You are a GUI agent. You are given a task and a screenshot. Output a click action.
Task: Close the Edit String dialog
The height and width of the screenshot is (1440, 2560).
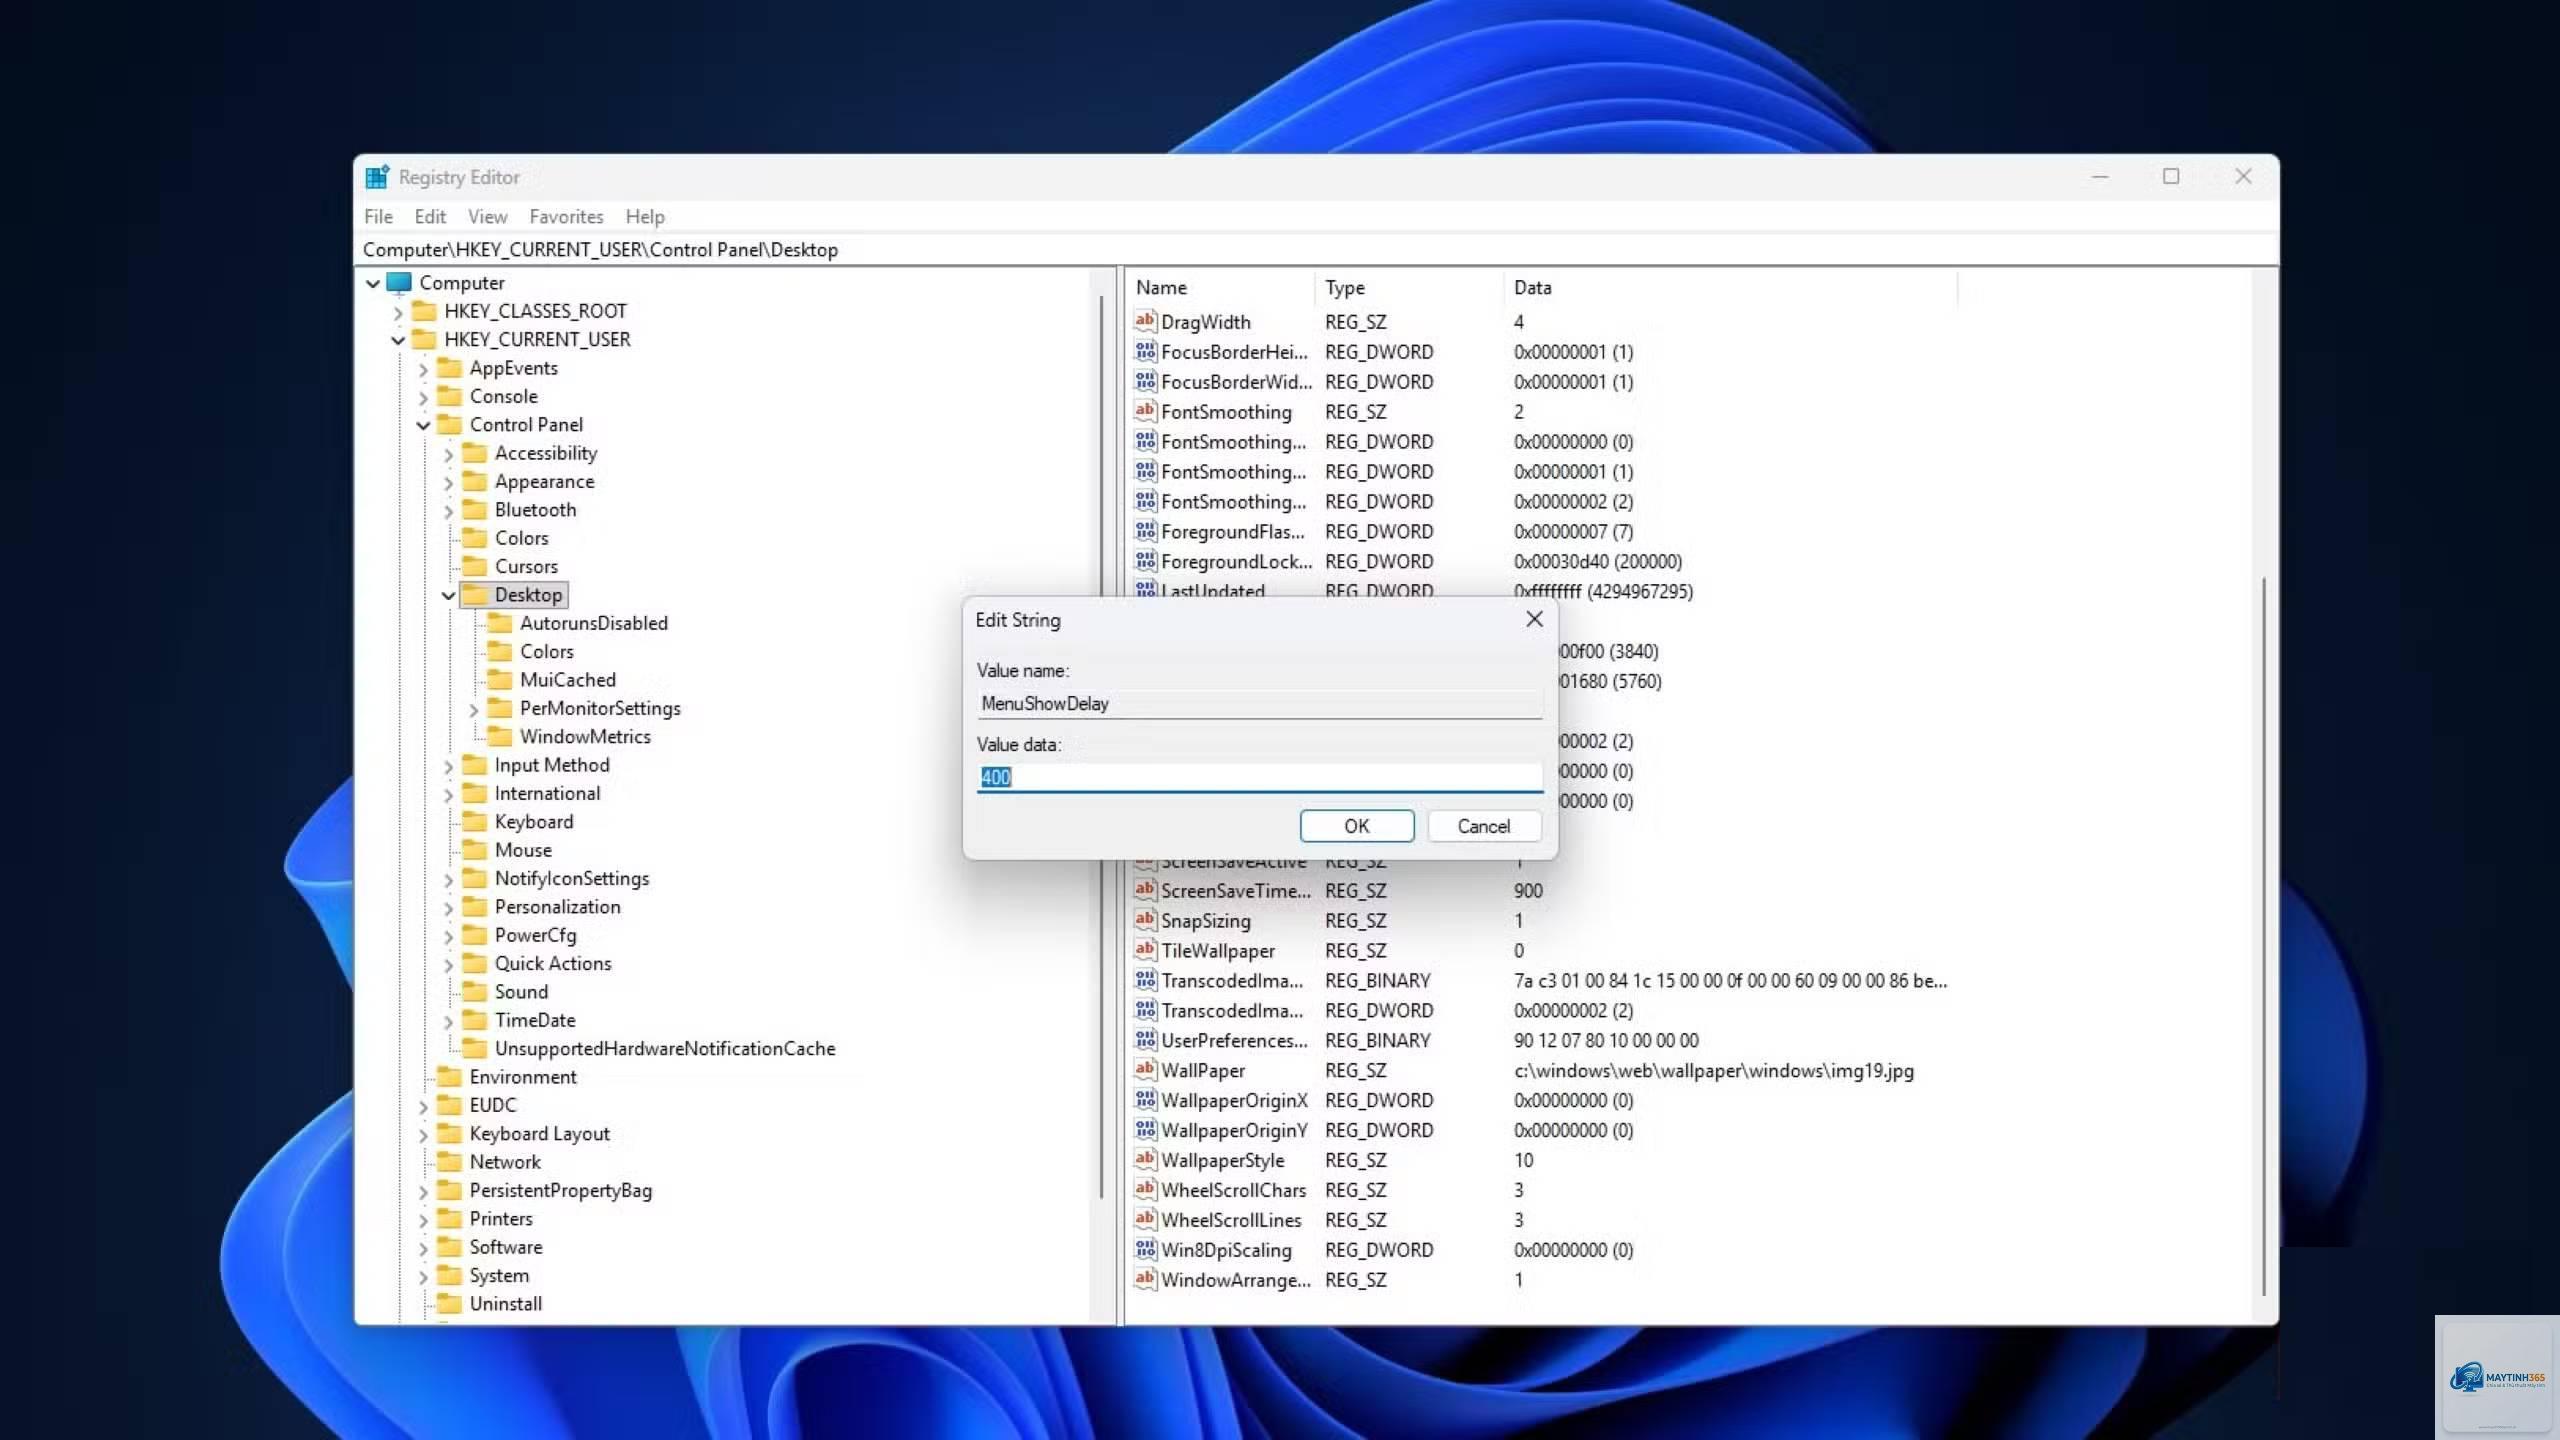pos(1534,619)
